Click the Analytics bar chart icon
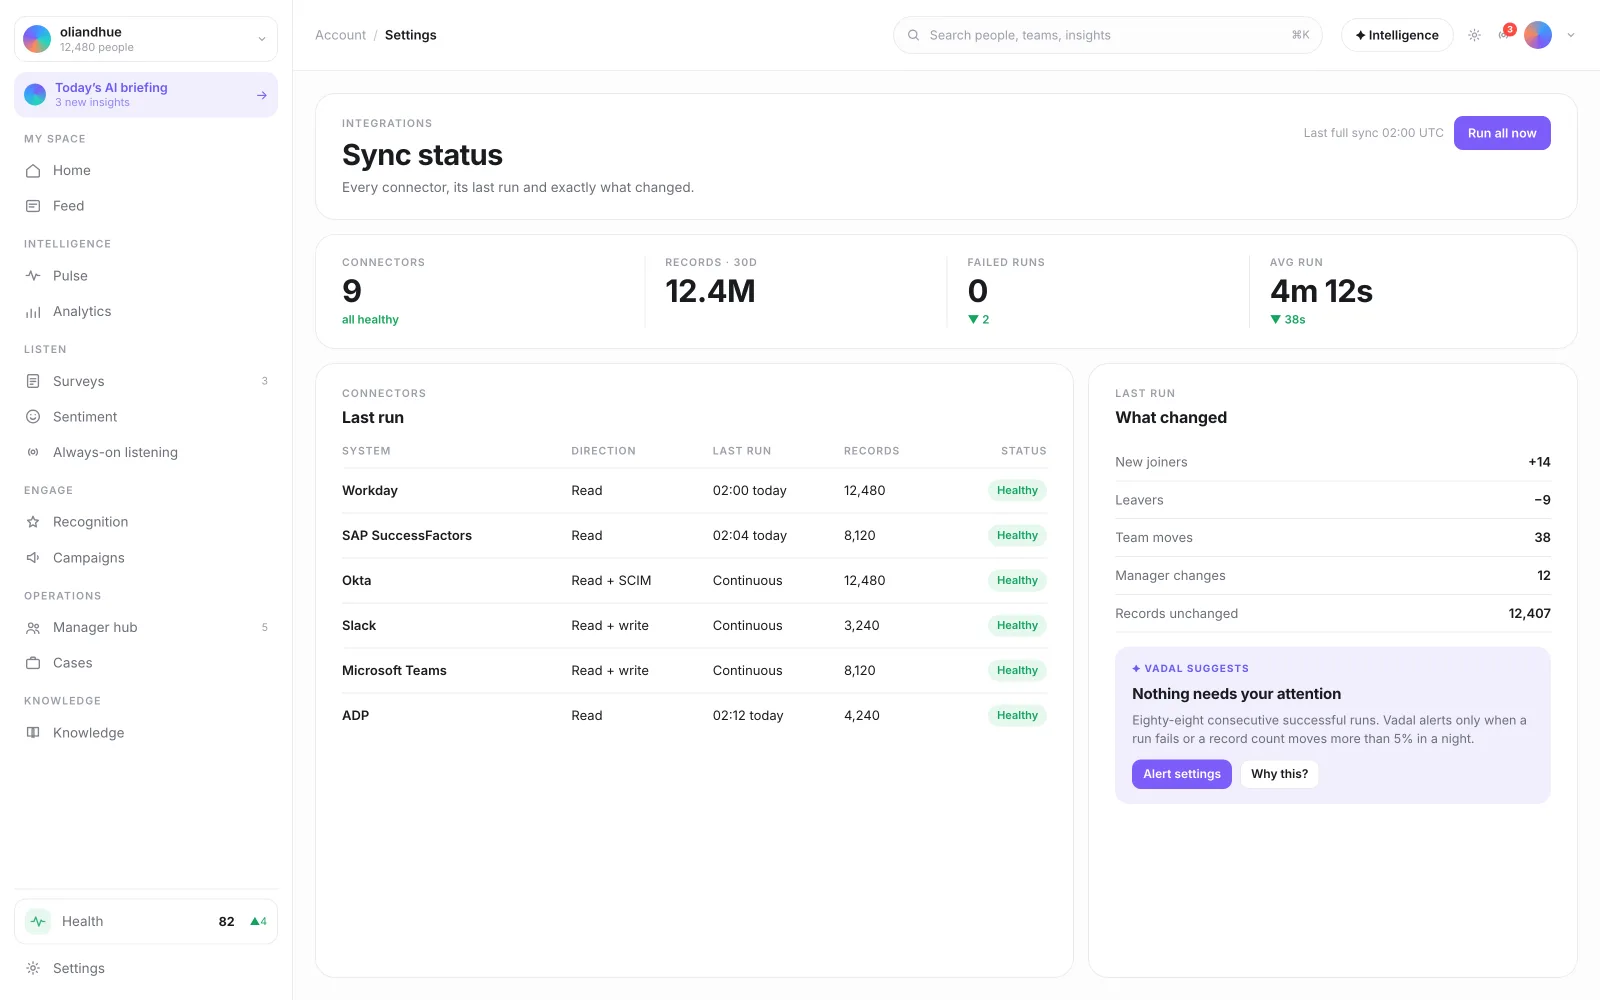The width and height of the screenshot is (1600, 1000). pos(33,312)
